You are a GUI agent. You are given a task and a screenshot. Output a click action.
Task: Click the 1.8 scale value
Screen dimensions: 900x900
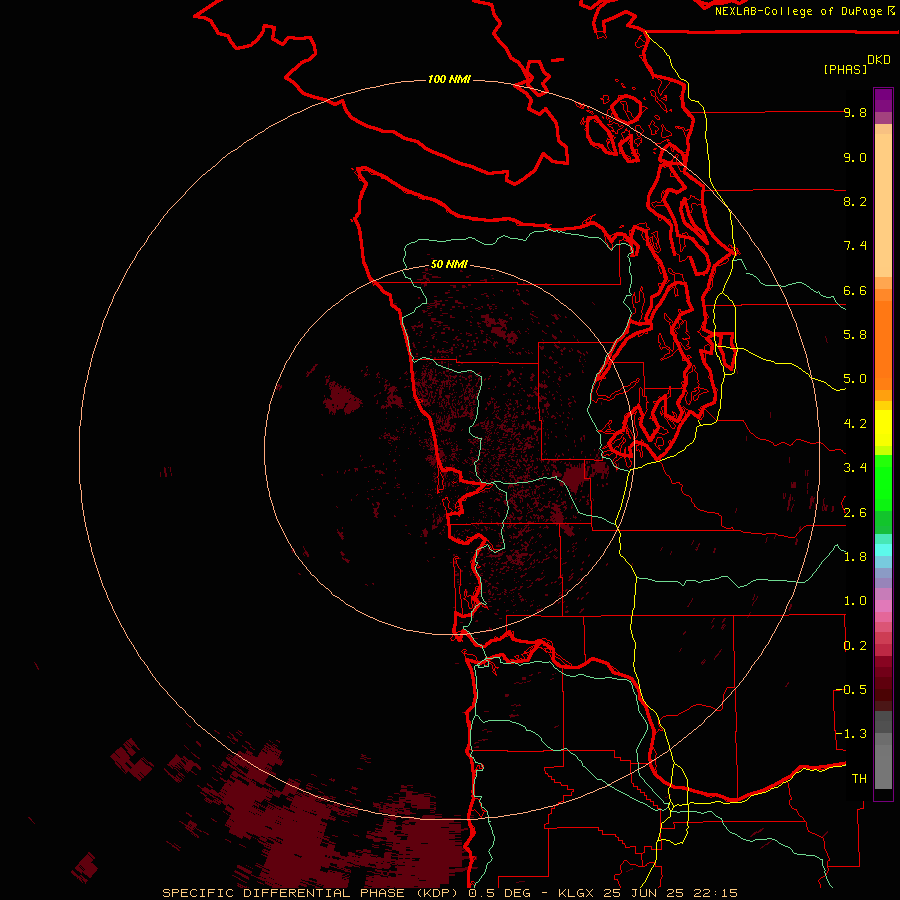855,557
